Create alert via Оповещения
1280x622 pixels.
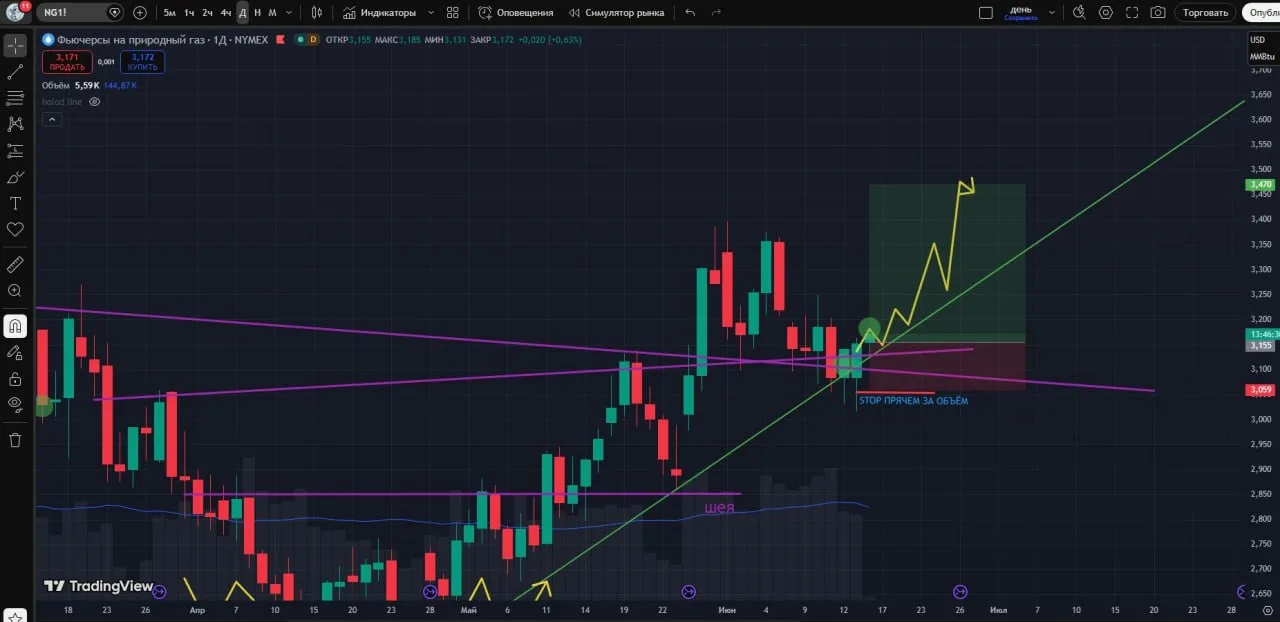point(515,13)
